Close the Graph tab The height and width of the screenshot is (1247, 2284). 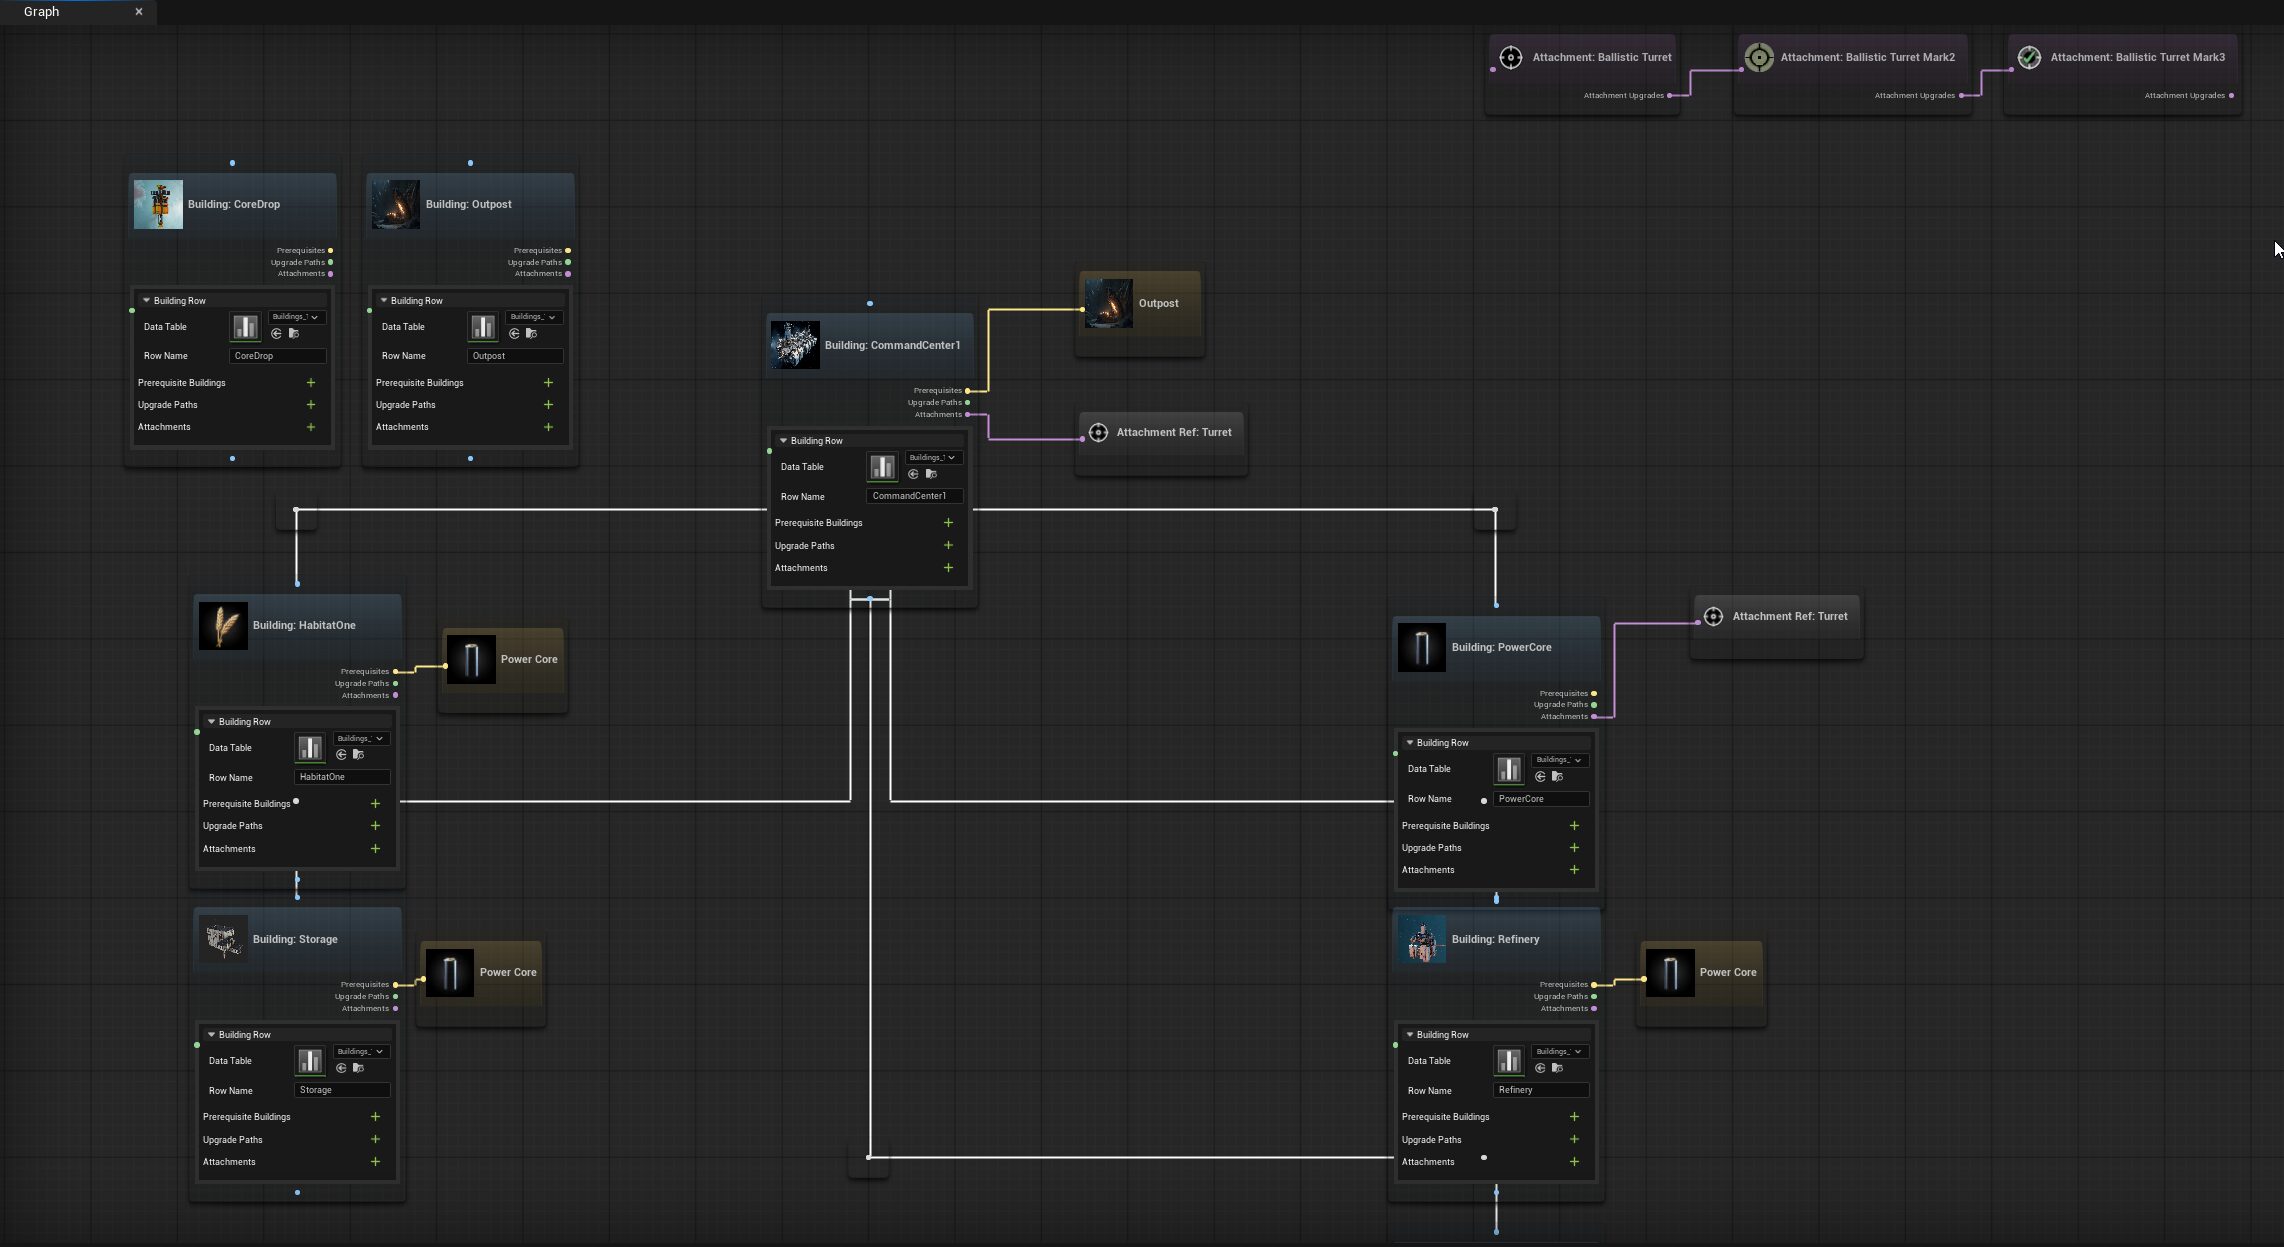tap(138, 12)
